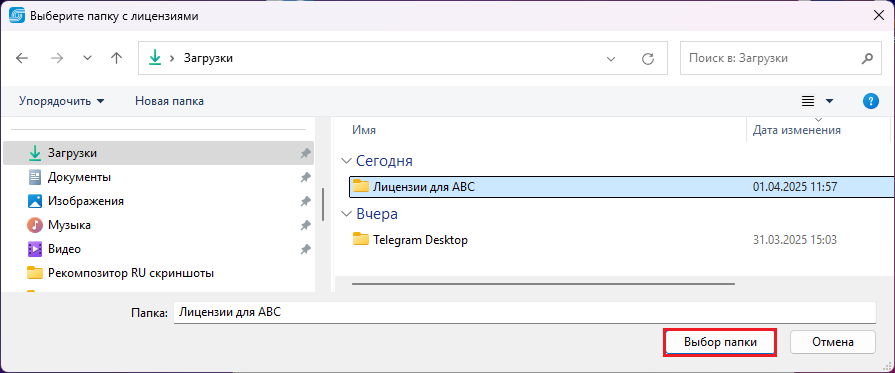Click the green download icon in address bar
The height and width of the screenshot is (373, 895).
pyautogui.click(x=155, y=58)
